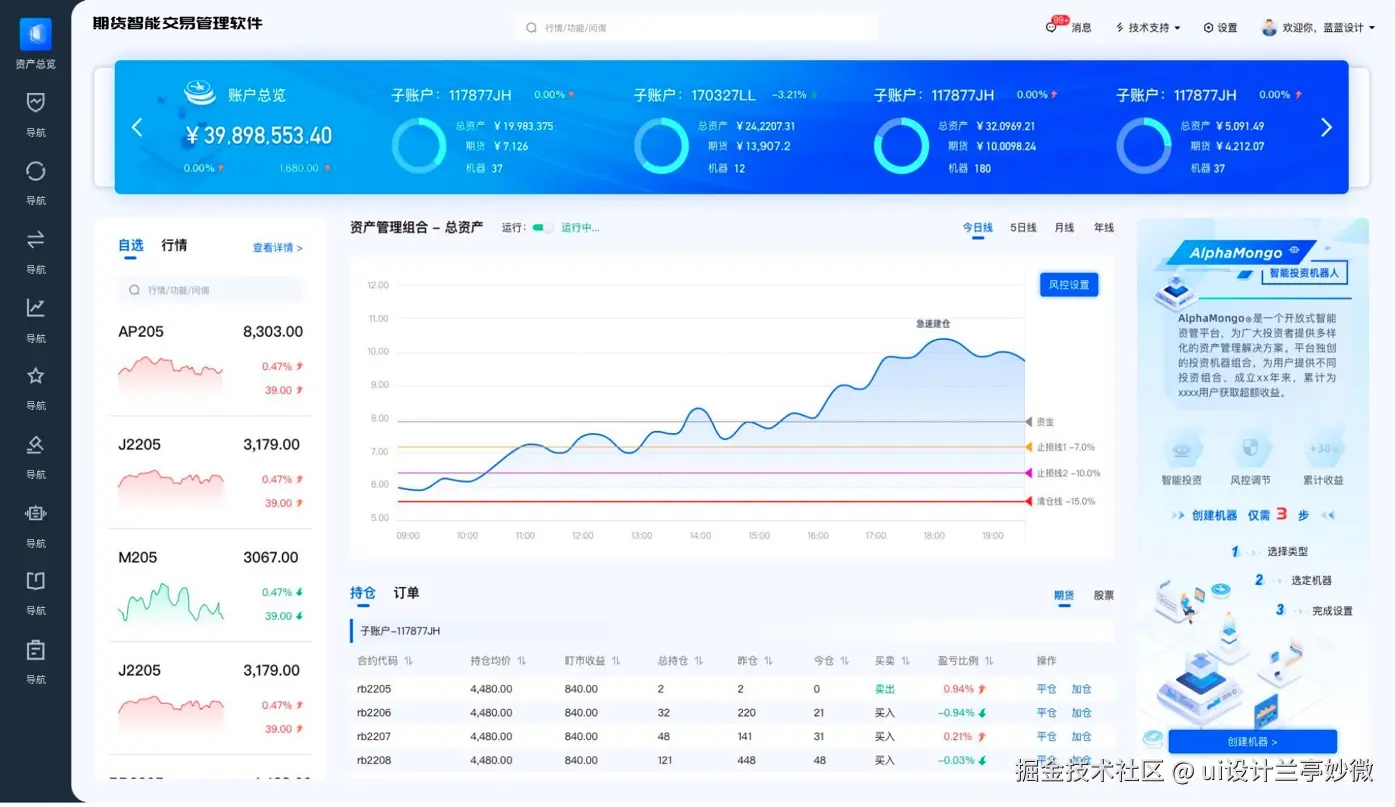Open the 资产总览 sidebar icon

point(36,34)
